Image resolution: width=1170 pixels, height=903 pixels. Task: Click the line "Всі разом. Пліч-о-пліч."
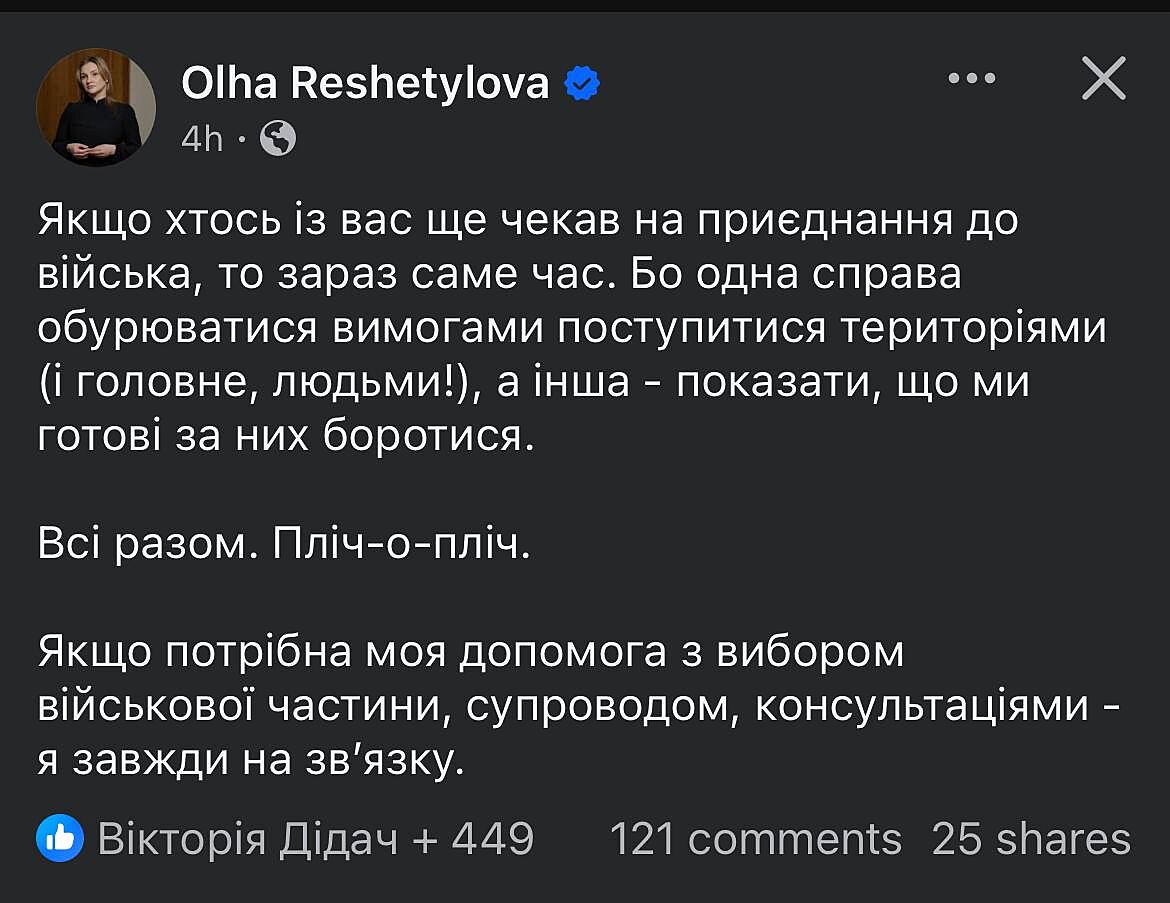(282, 545)
